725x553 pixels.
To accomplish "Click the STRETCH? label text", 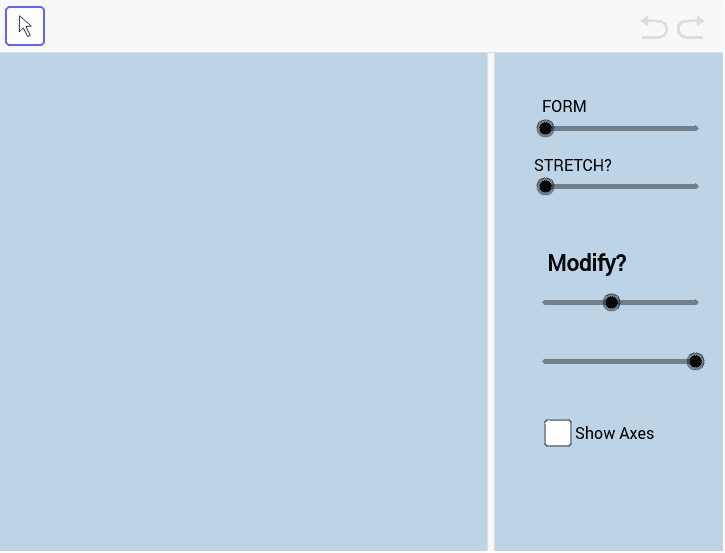I will (573, 165).
